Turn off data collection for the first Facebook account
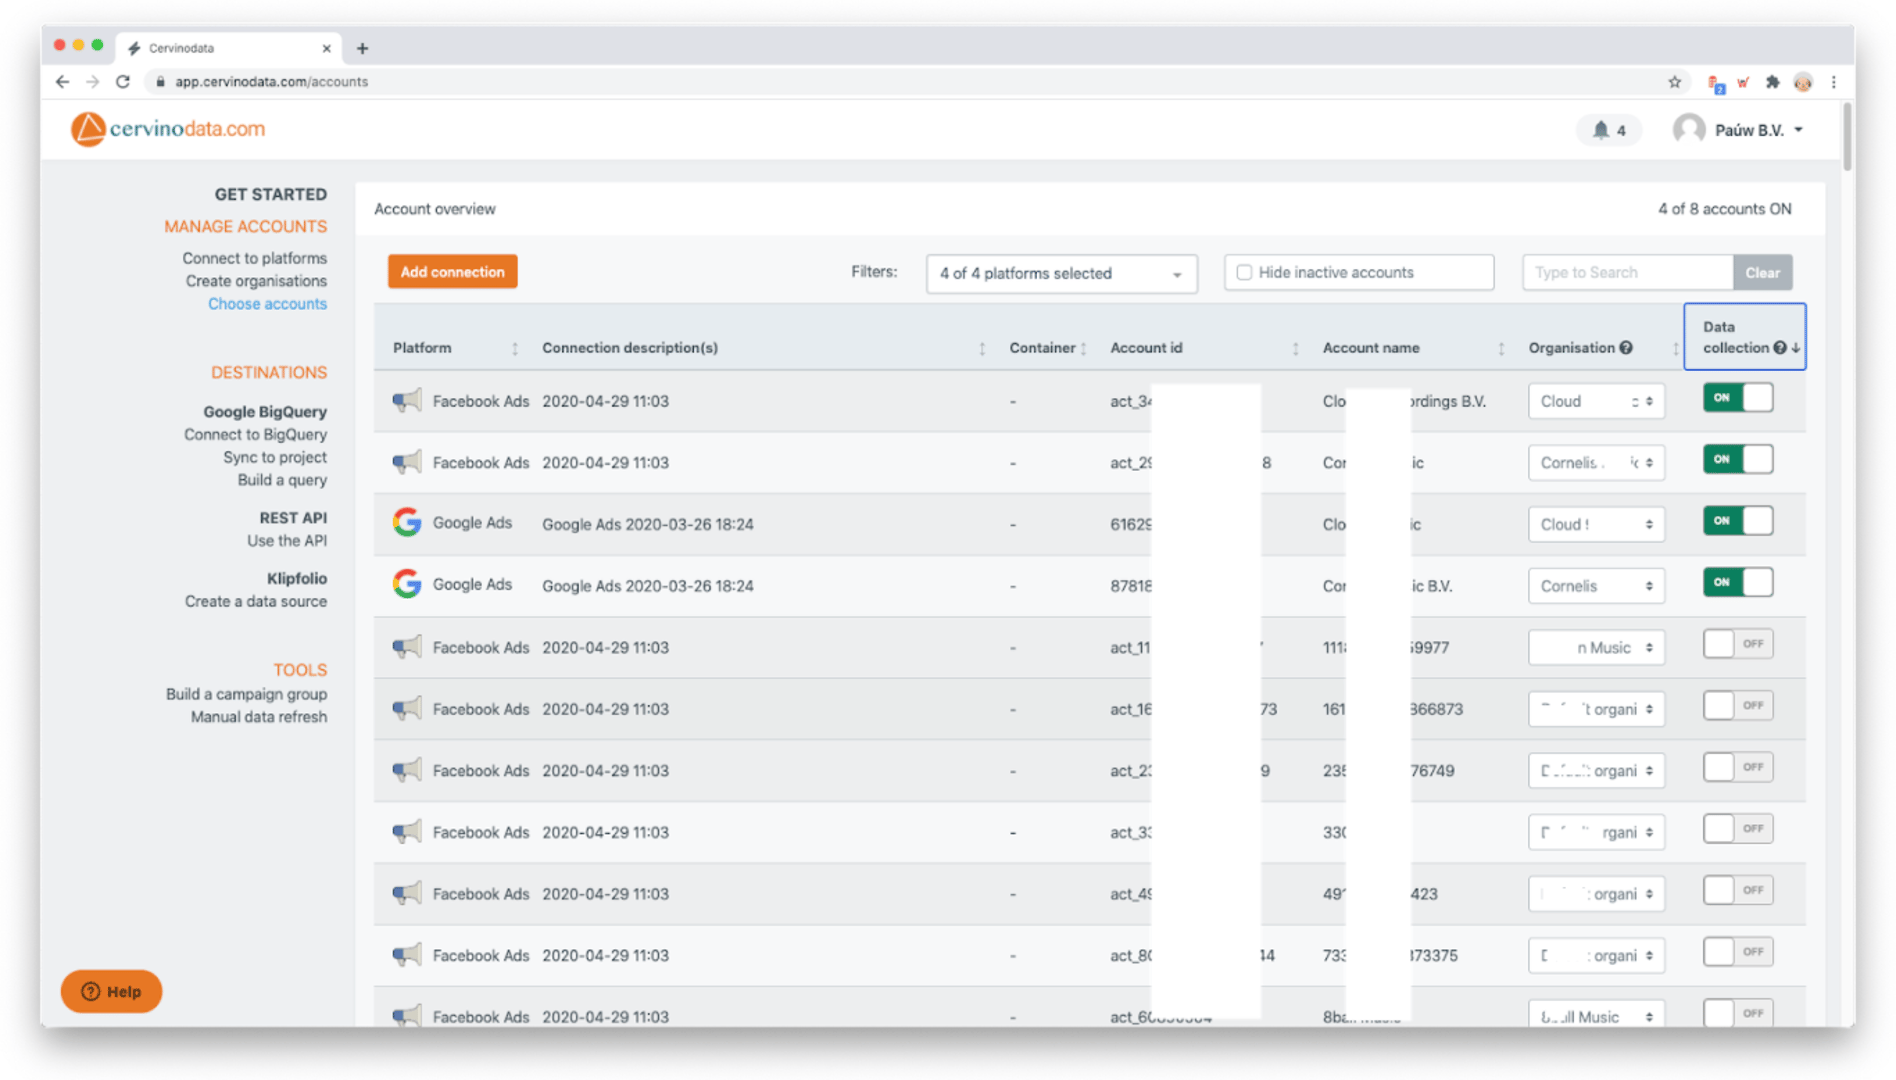 click(x=1737, y=397)
